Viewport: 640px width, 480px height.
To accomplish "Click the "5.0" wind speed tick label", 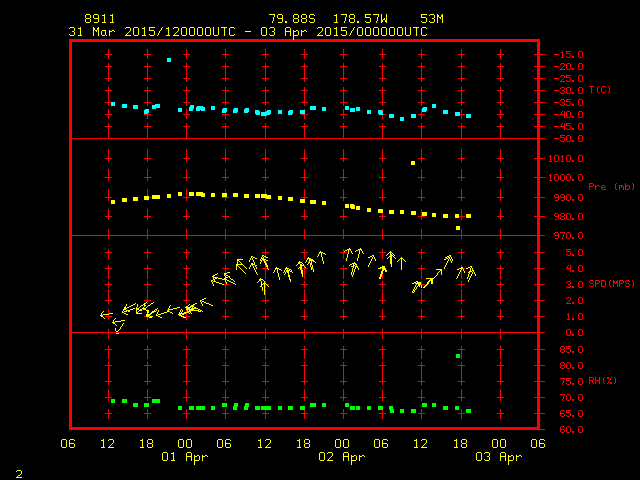I will 574,253.
